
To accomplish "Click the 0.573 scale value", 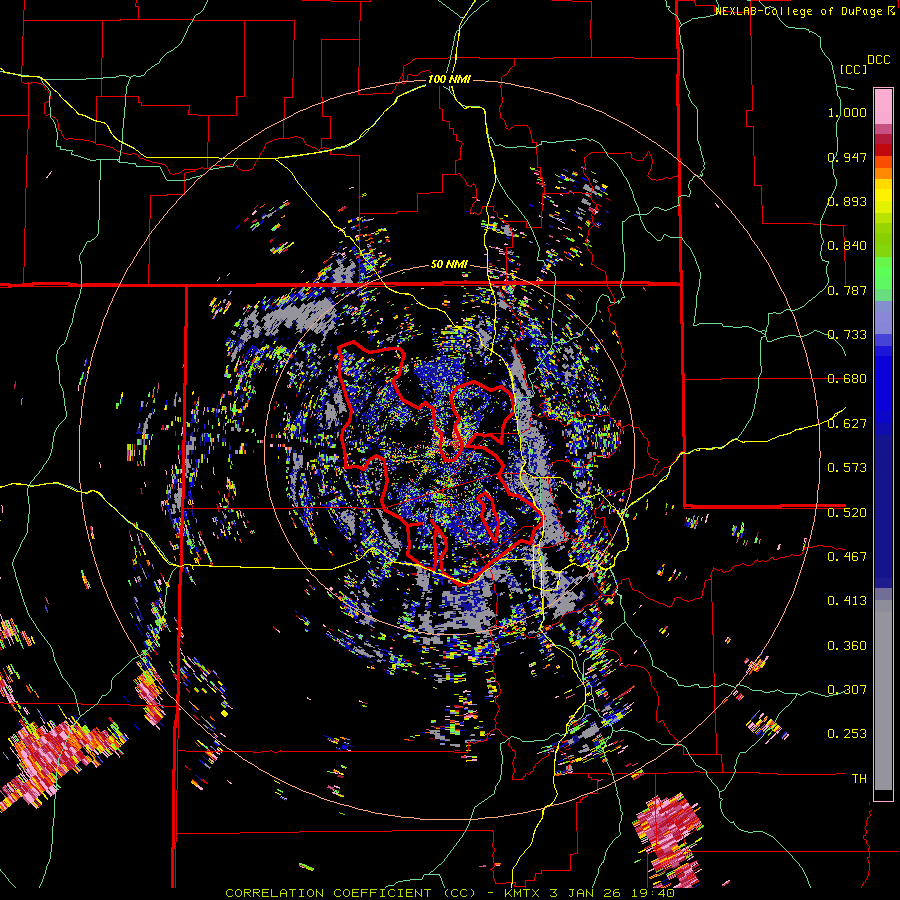I will click(847, 468).
